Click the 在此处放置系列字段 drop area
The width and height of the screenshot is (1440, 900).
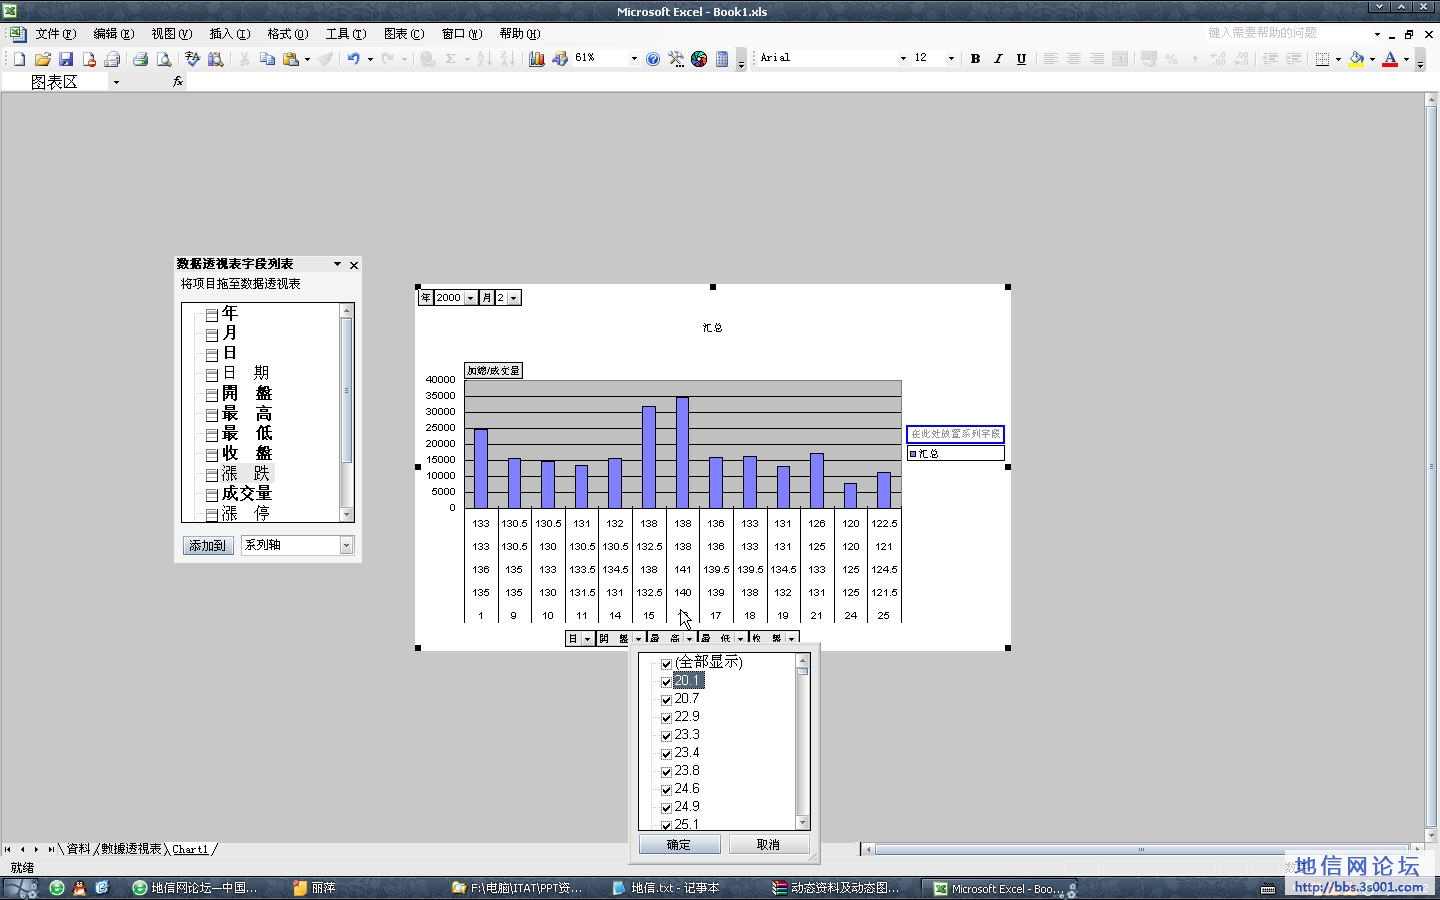955,434
